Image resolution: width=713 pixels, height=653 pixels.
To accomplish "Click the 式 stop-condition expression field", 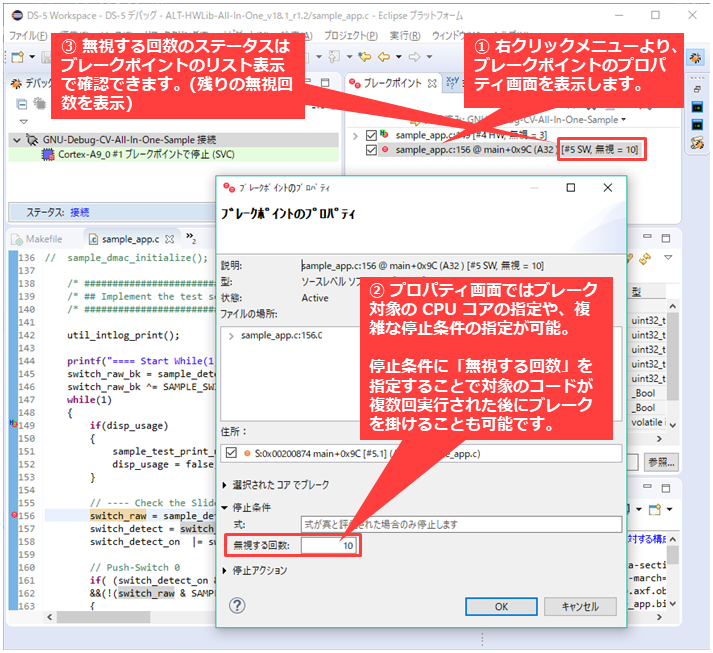I will [x=461, y=524].
